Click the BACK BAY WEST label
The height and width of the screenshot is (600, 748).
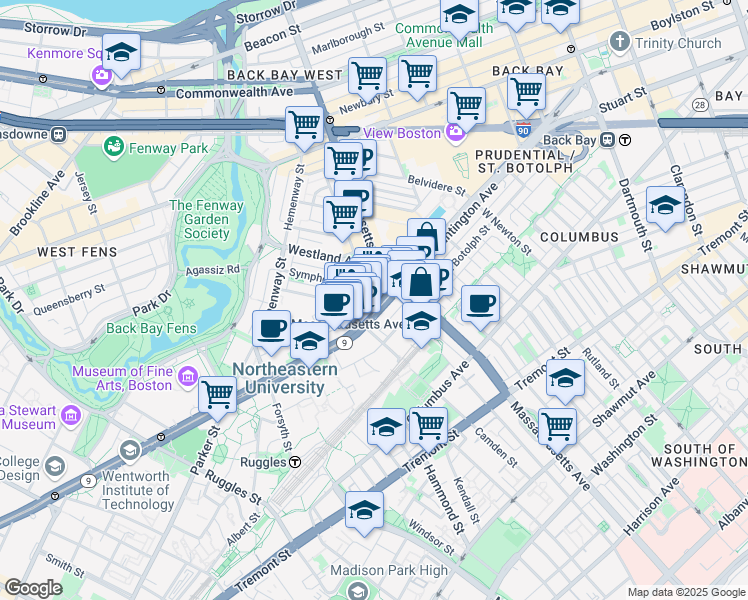click(285, 75)
